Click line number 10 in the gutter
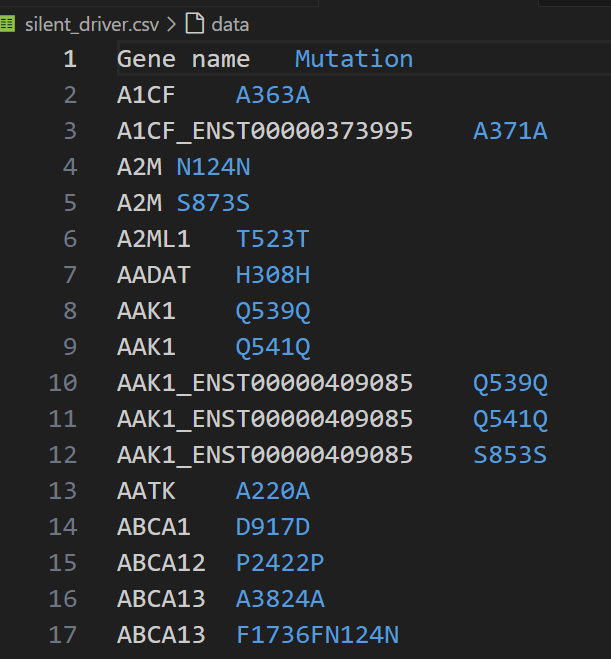Image resolution: width=611 pixels, height=659 pixels. tap(63, 383)
